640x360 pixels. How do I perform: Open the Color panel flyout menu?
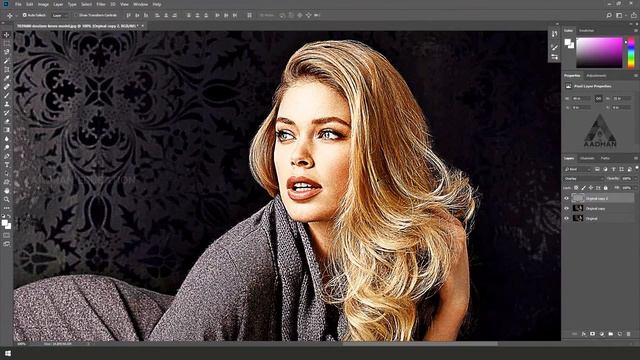click(636, 31)
